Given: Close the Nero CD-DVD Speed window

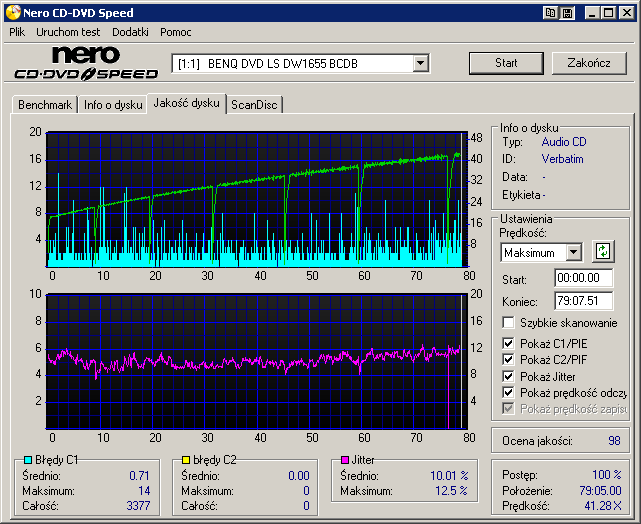Looking at the screenshot, I should [626, 13].
